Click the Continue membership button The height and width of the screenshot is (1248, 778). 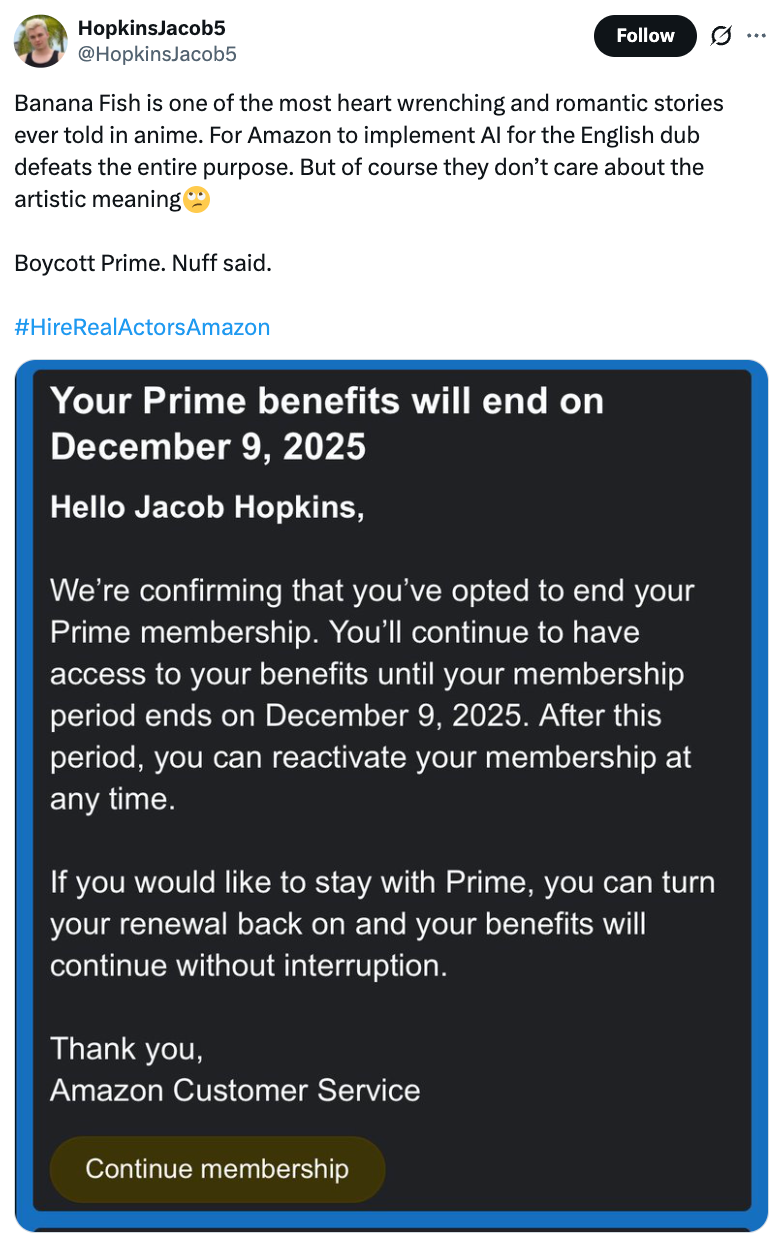coord(217,1168)
